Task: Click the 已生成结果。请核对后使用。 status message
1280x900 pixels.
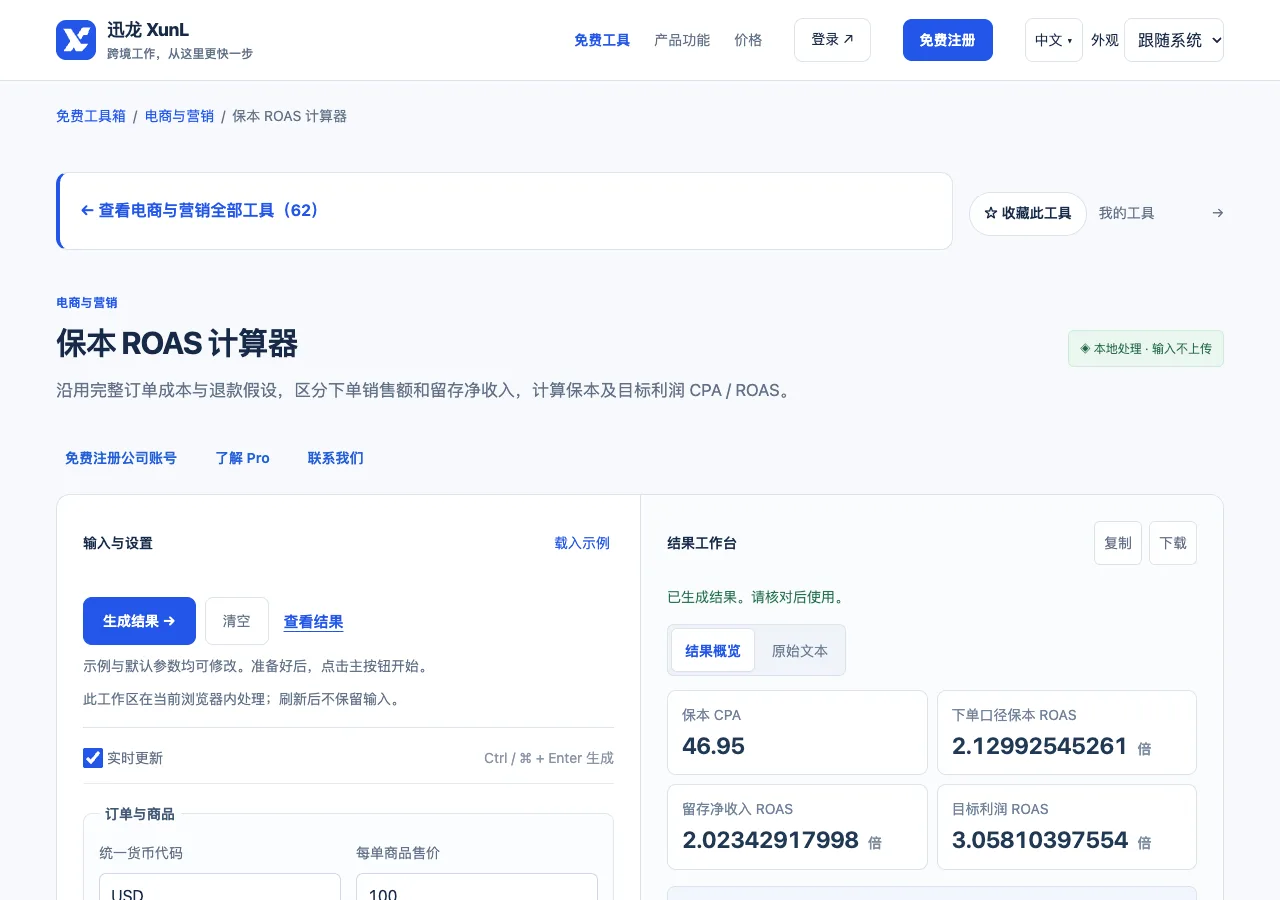Action: tap(757, 597)
